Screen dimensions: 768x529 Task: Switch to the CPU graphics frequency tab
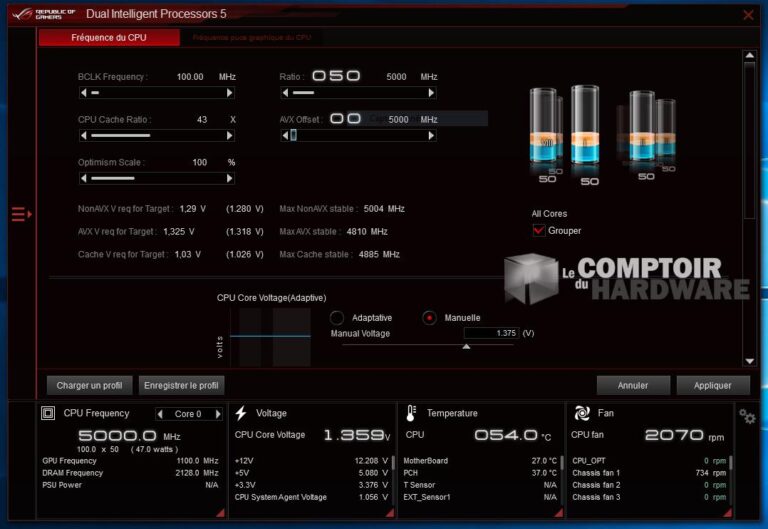coord(251,38)
